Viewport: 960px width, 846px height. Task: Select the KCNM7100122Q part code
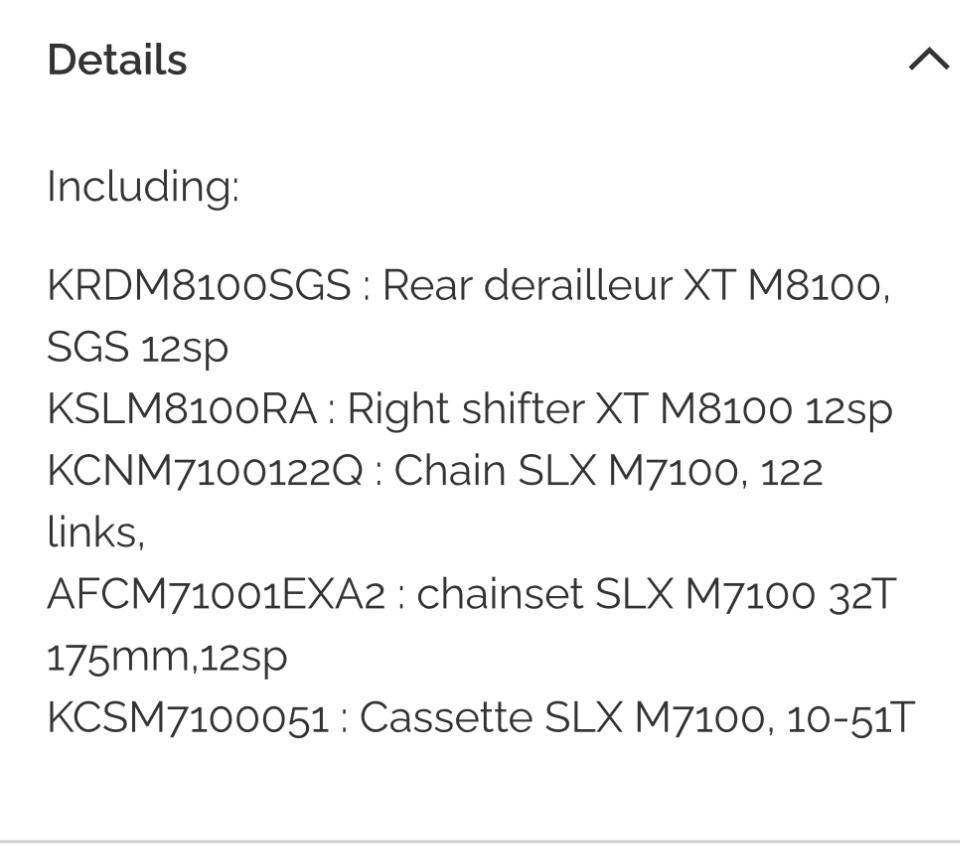(x=206, y=471)
